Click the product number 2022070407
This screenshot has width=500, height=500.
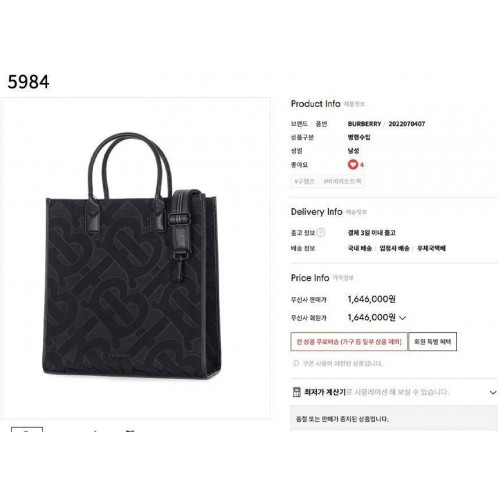(x=407, y=124)
